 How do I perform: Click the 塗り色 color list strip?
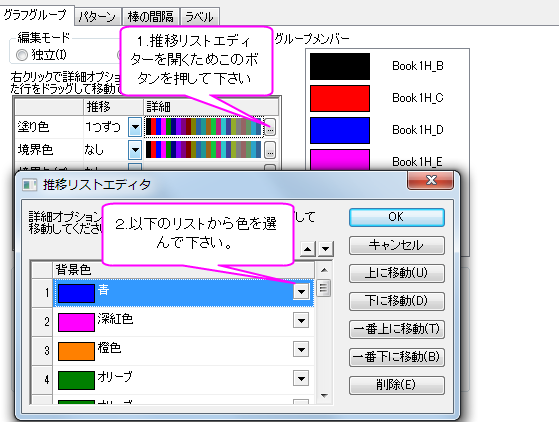(204, 127)
